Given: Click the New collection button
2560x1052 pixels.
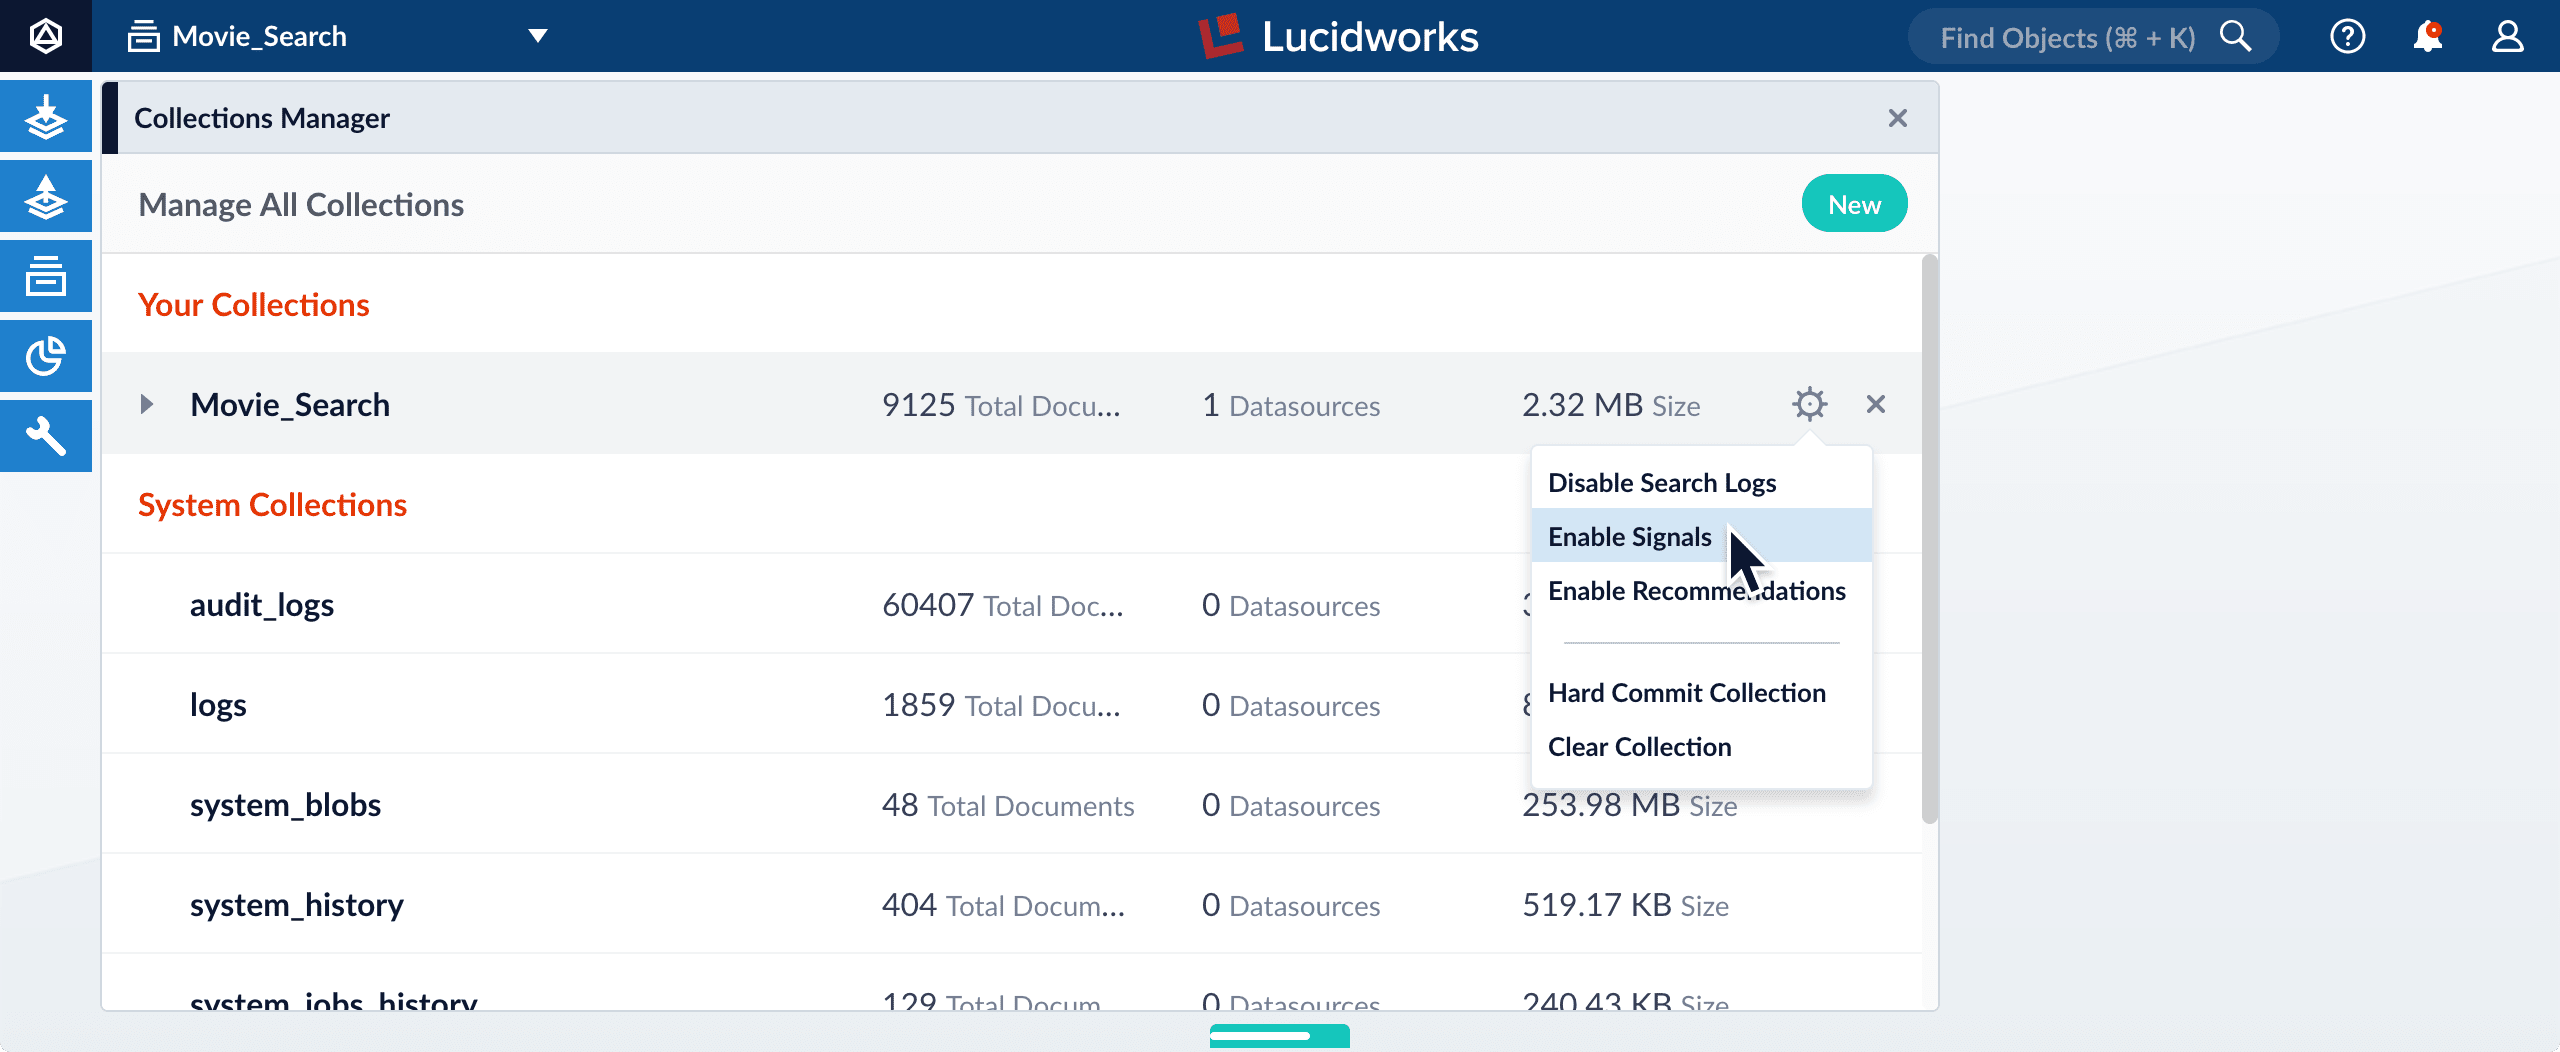Looking at the screenshot, I should [1854, 204].
